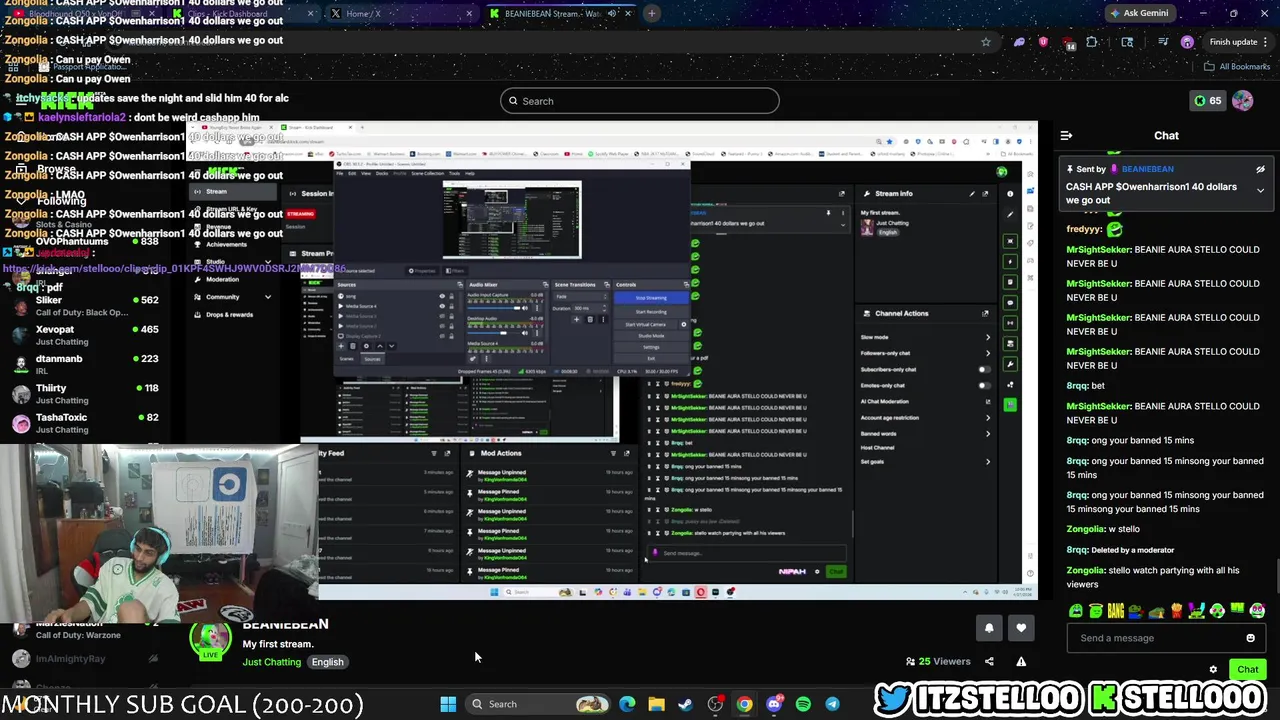Open BEANIEBEAN's live avatar
Screen dimensions: 1280x720
point(210,640)
